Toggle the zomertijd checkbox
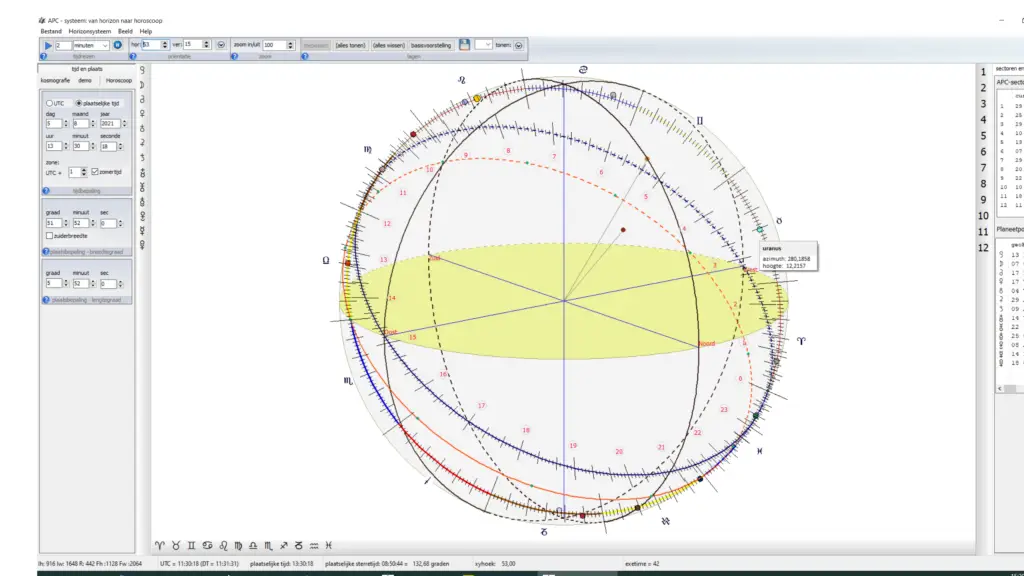The height and width of the screenshot is (576, 1024). pyautogui.click(x=95, y=171)
